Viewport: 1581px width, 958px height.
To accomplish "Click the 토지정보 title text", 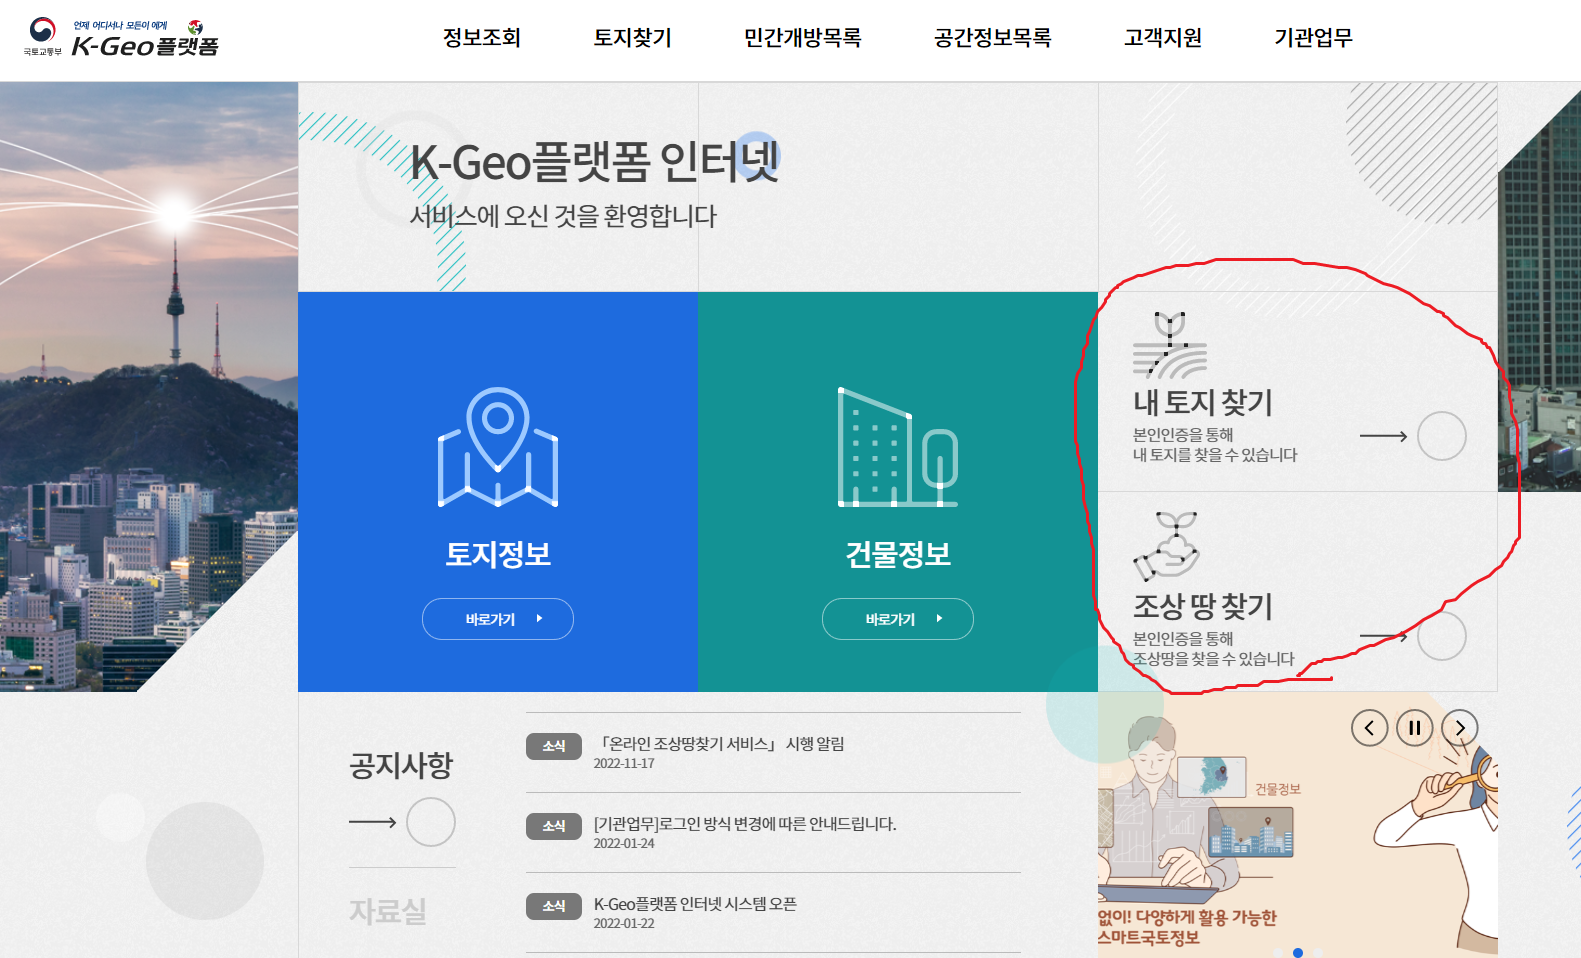I will click(498, 554).
